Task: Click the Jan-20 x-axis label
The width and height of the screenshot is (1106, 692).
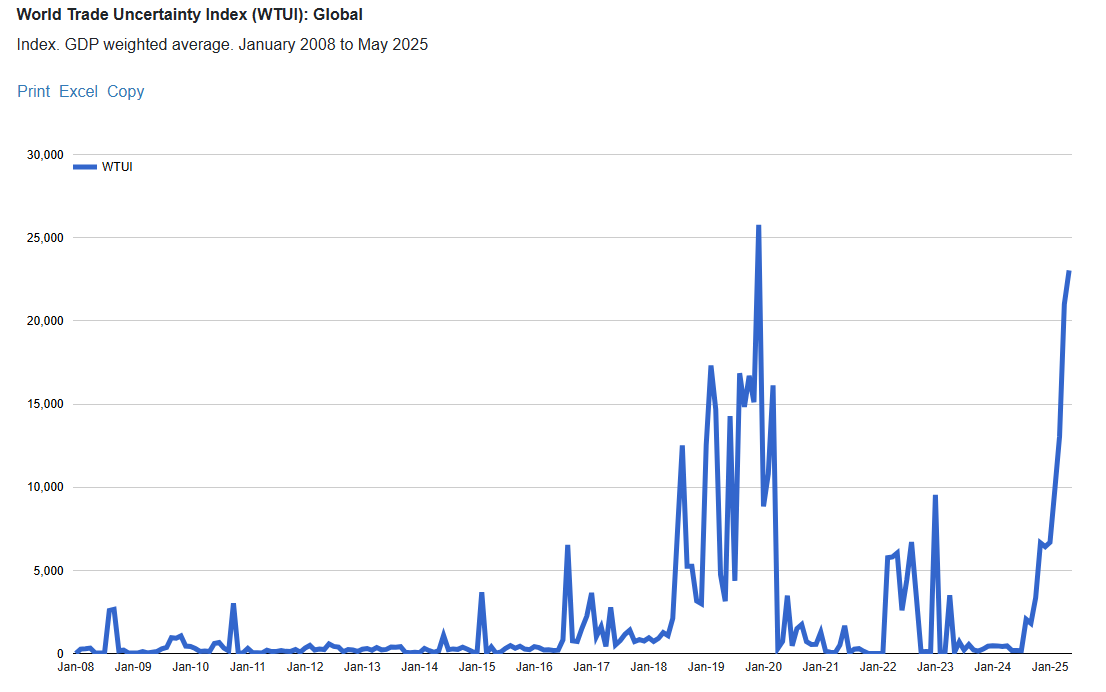Action: tap(763, 667)
